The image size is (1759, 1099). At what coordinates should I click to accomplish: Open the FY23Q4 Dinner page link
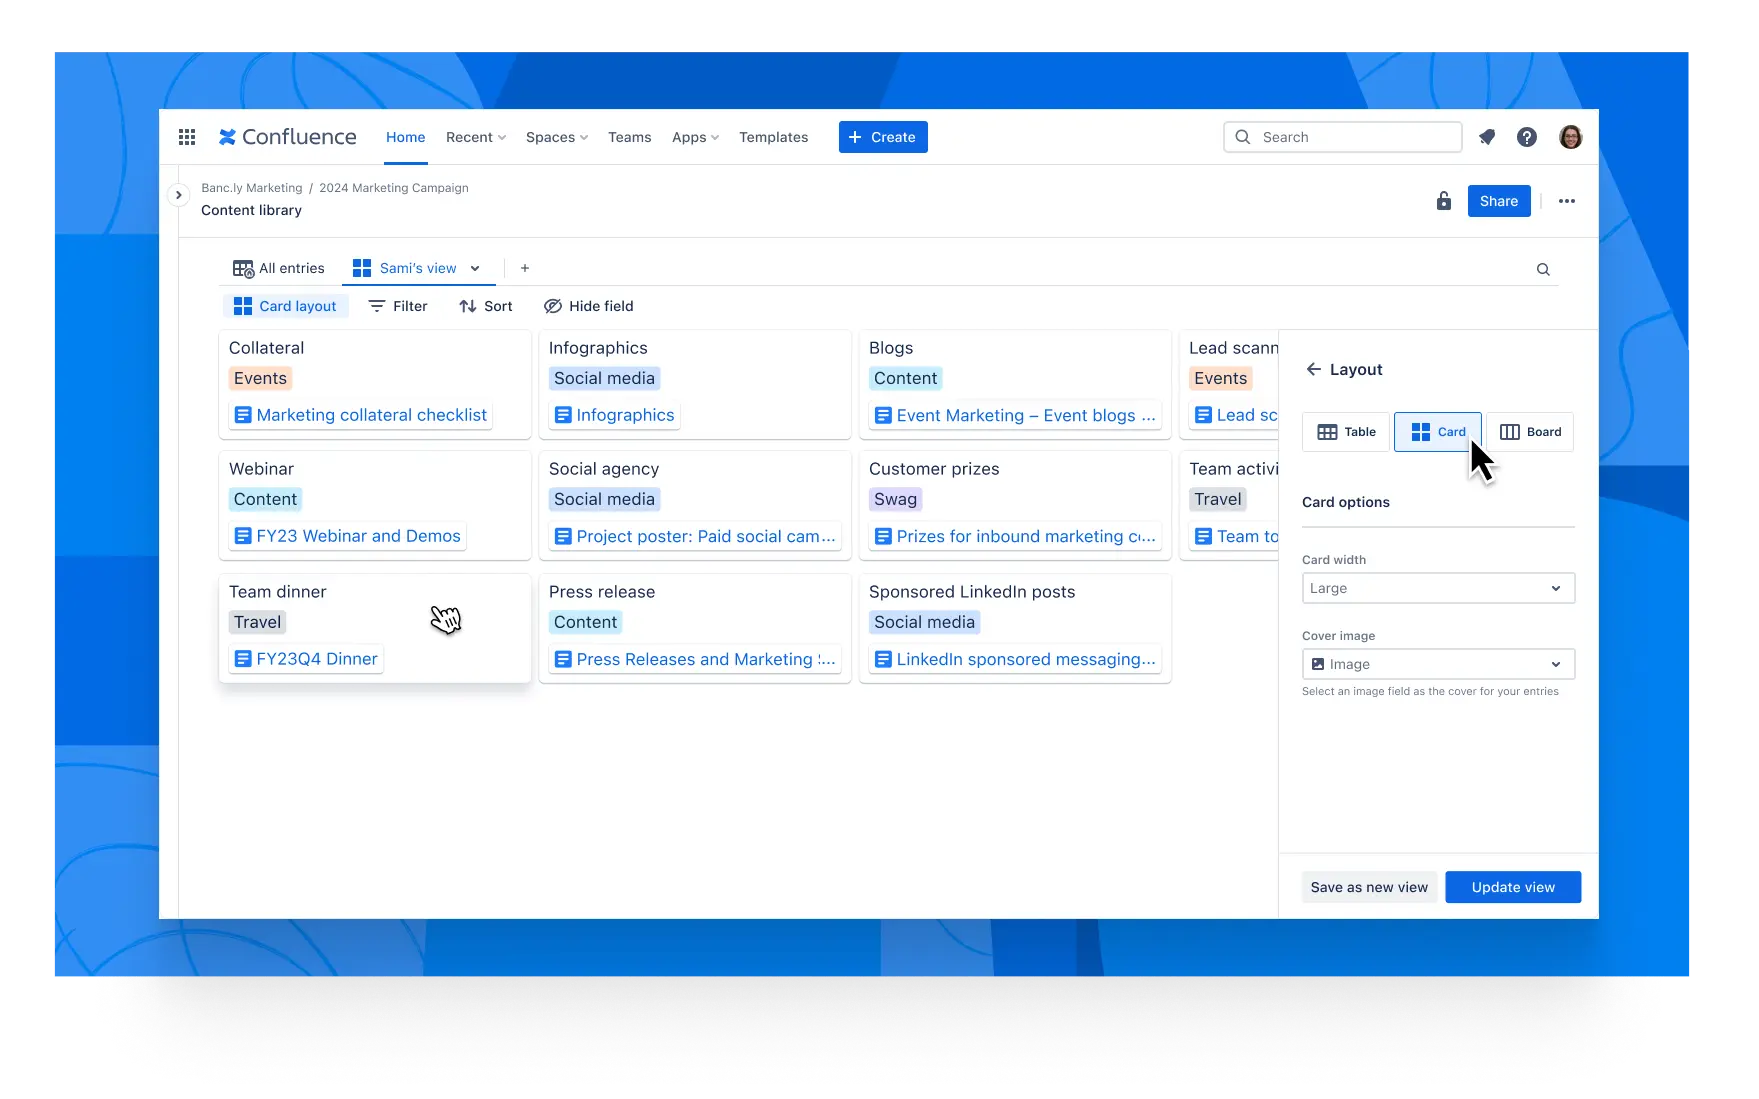coord(317,659)
